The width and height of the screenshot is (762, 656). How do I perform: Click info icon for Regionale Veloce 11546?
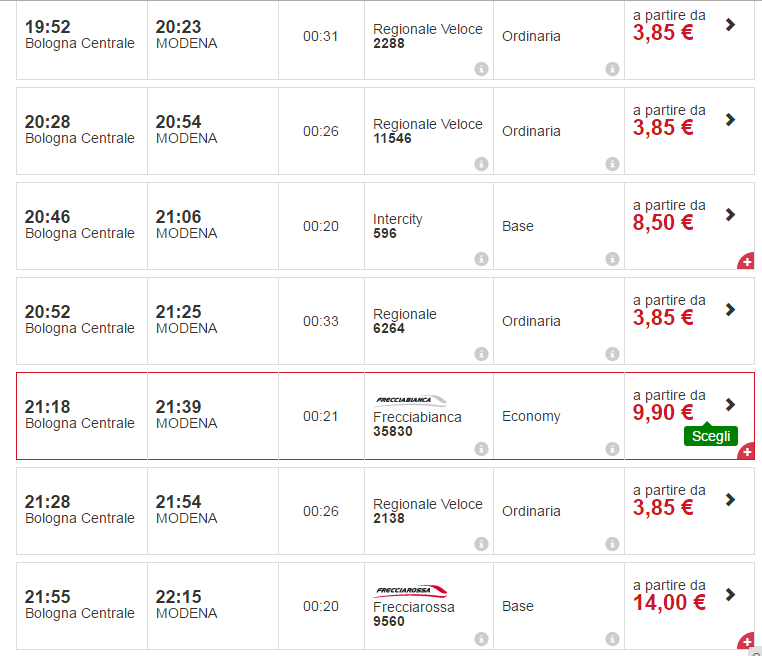[481, 164]
